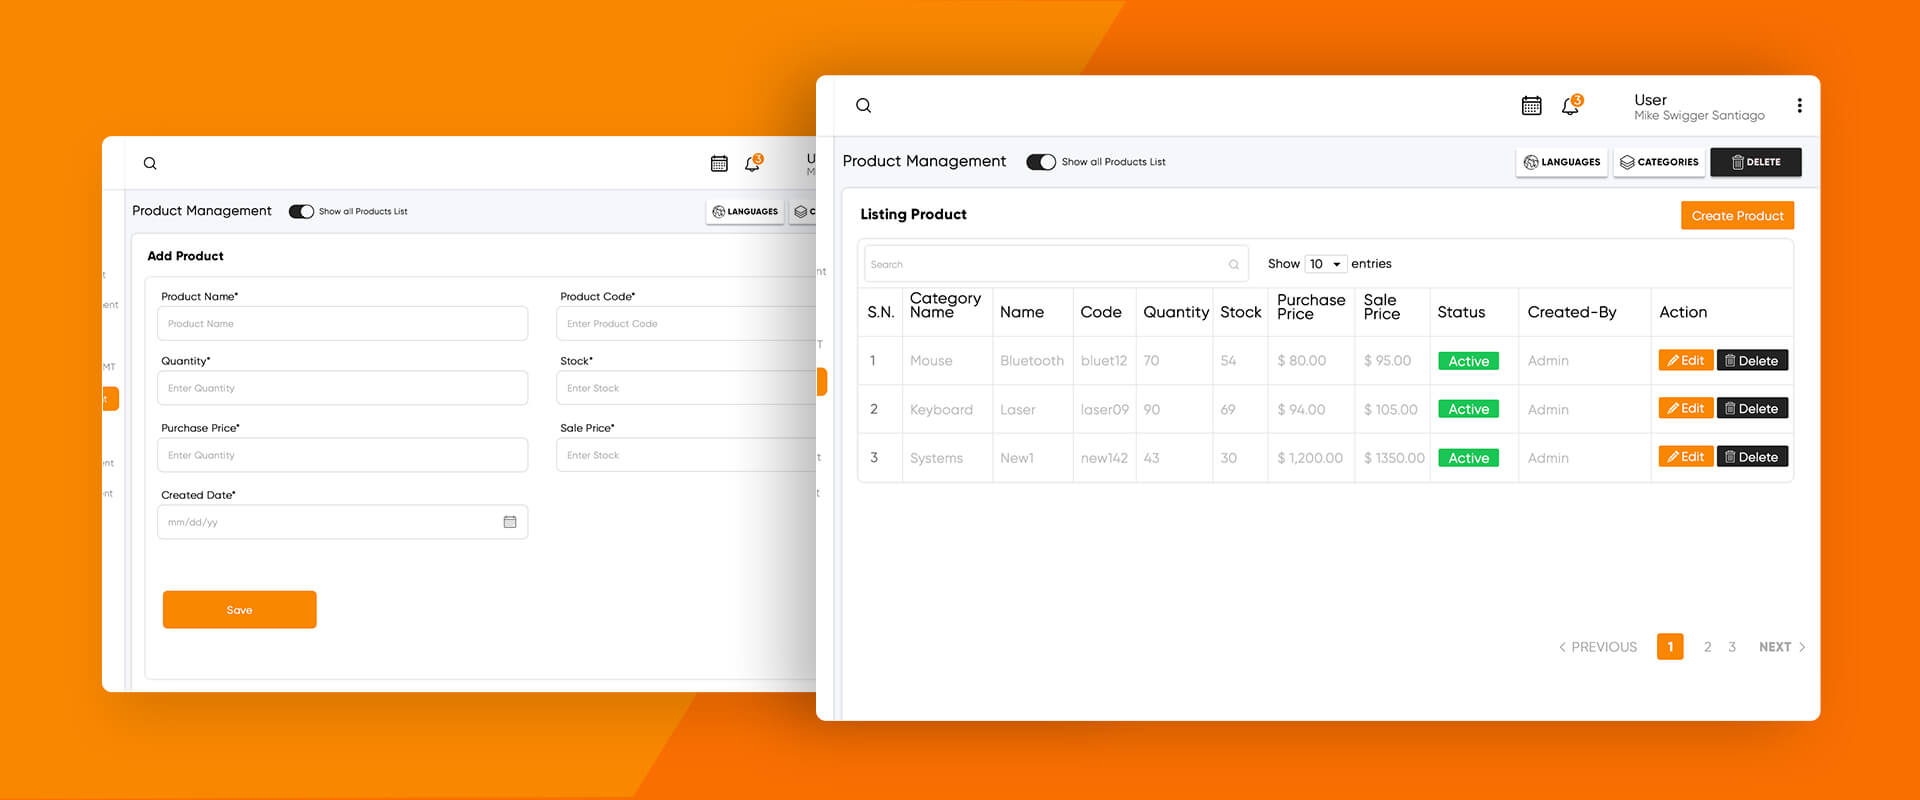The width and height of the screenshot is (1920, 800).
Task: Open notifications bell in right window
Action: (1570, 106)
